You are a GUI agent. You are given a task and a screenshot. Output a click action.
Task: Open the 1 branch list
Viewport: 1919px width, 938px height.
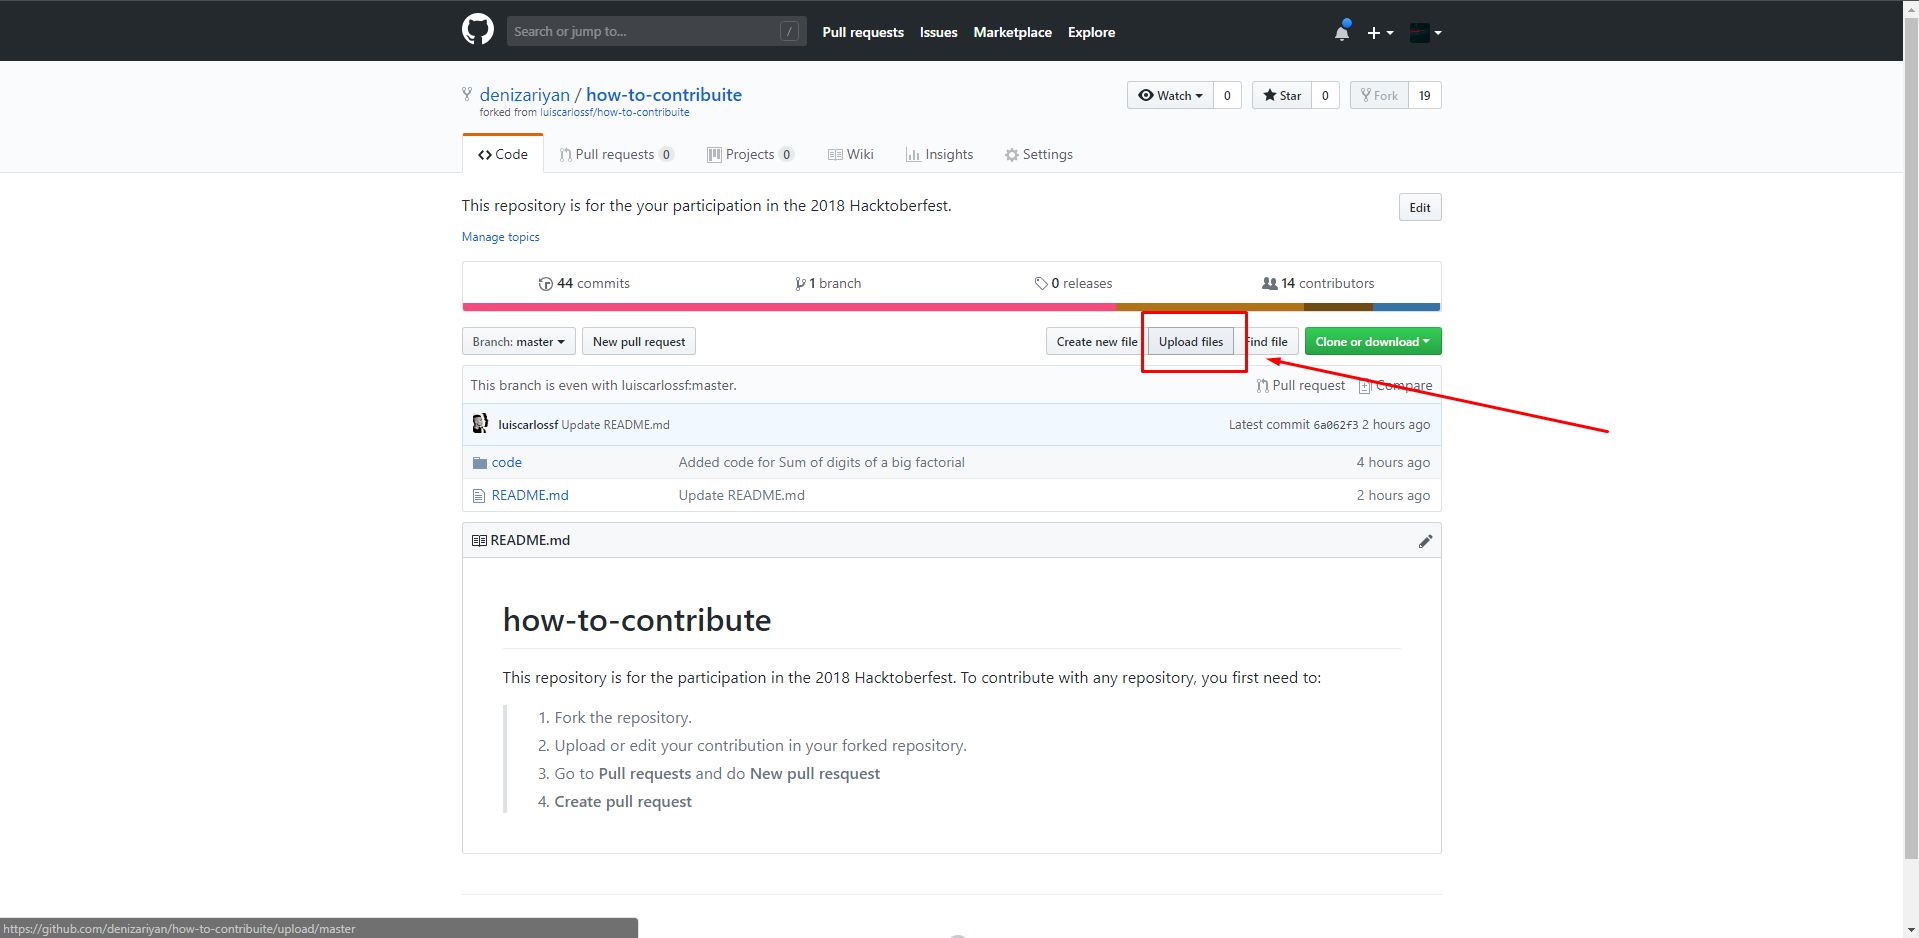click(x=828, y=283)
